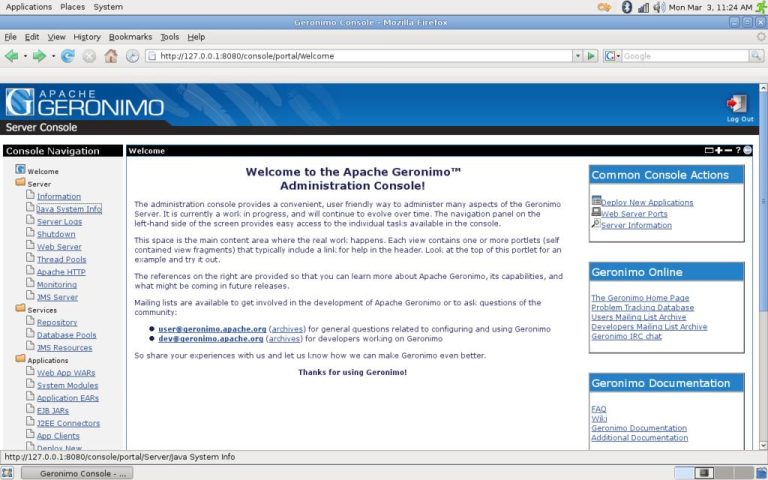Screen dimensions: 768x480
Task: Open the URL bar history dropdown
Action: tap(574, 56)
